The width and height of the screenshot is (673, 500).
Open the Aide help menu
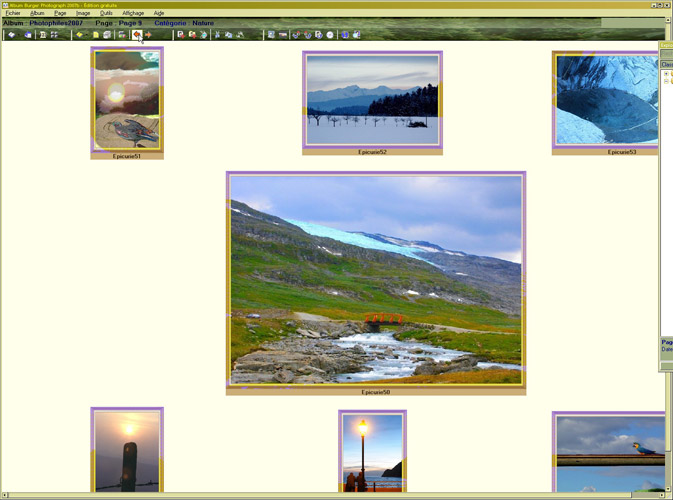159,13
